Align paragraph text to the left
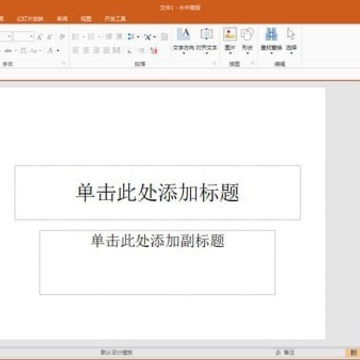Viewport: 360px width, 360px height. (x=76, y=51)
